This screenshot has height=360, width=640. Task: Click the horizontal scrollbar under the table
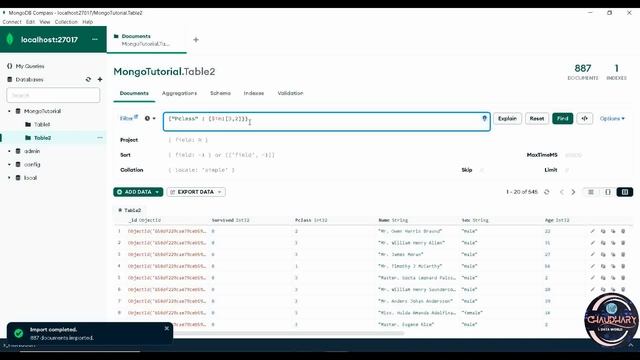tap(288, 333)
